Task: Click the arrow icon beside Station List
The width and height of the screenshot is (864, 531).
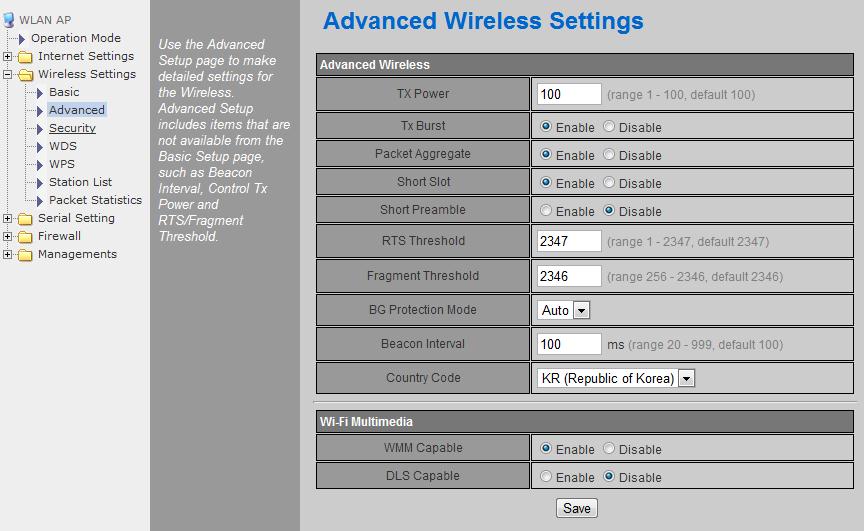Action: point(40,182)
